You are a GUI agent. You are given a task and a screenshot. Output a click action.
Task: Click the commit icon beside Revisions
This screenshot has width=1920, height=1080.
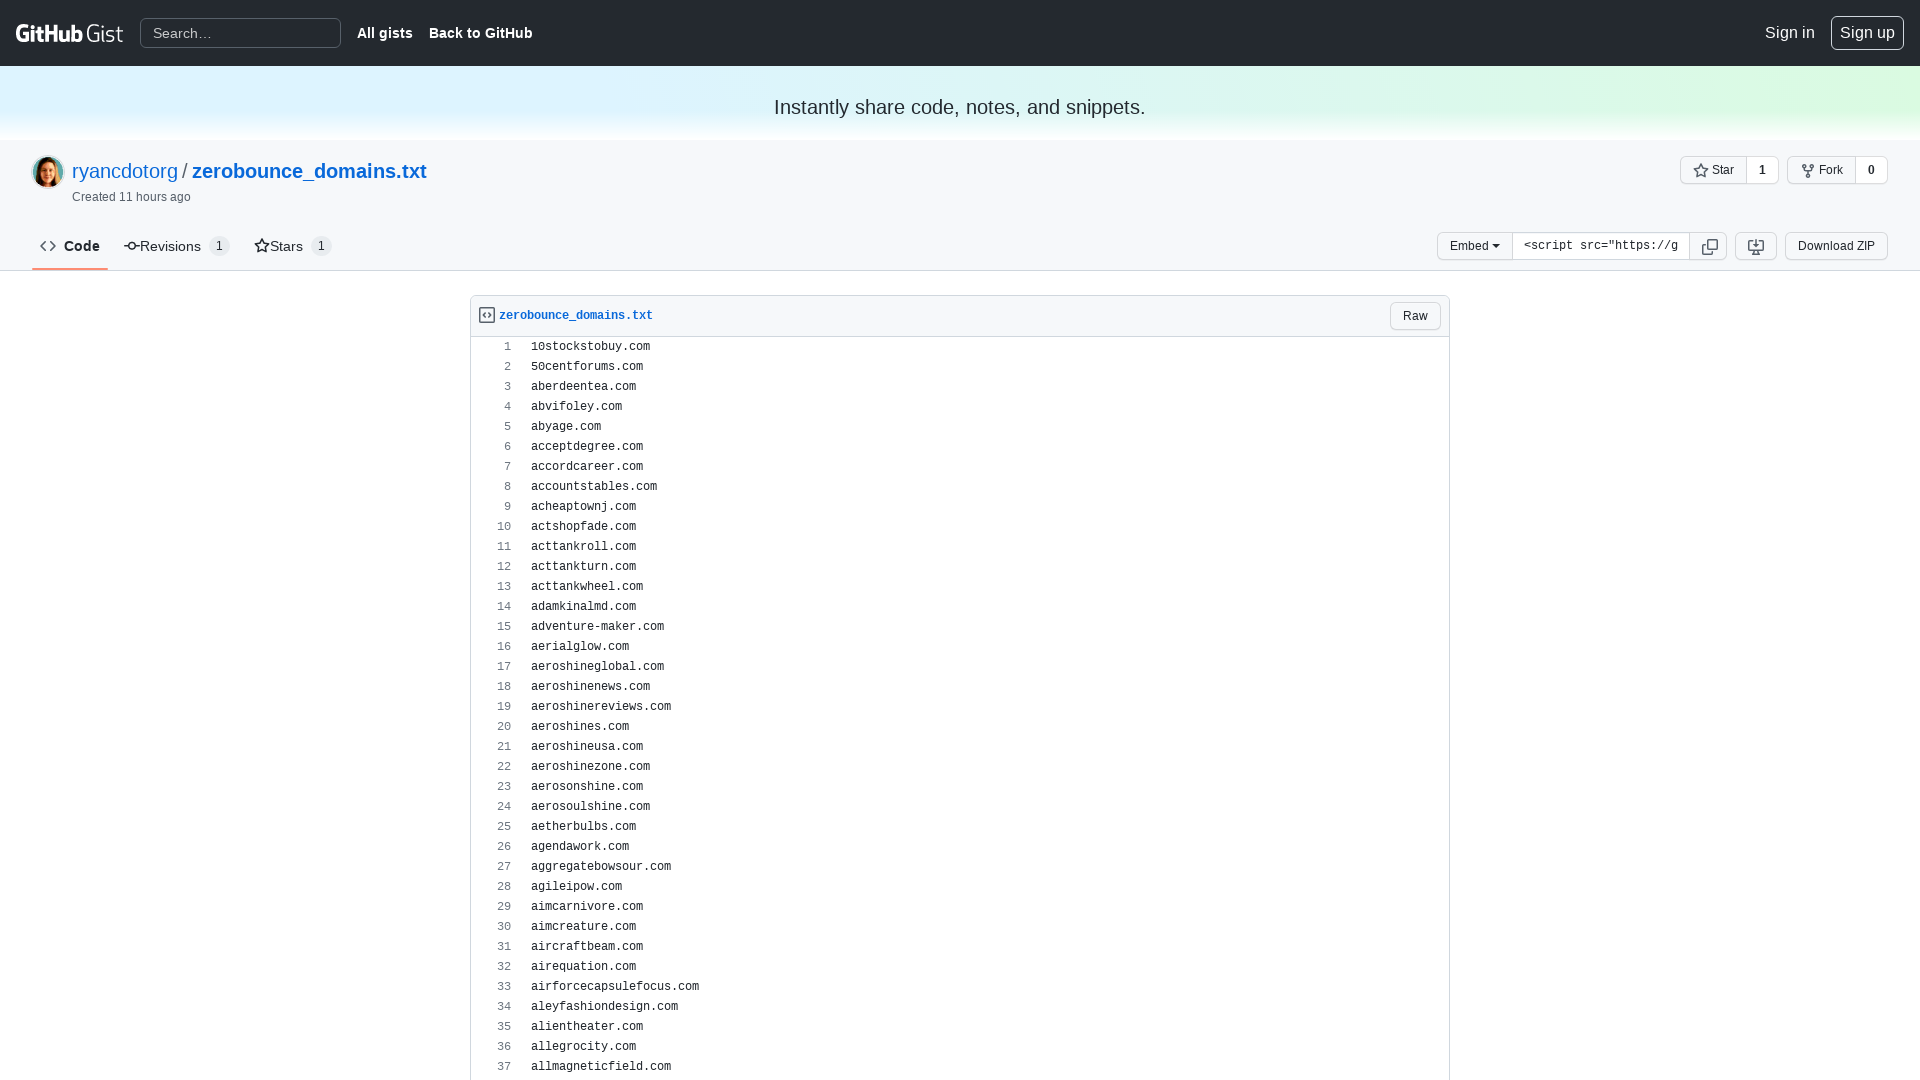pyautogui.click(x=130, y=246)
